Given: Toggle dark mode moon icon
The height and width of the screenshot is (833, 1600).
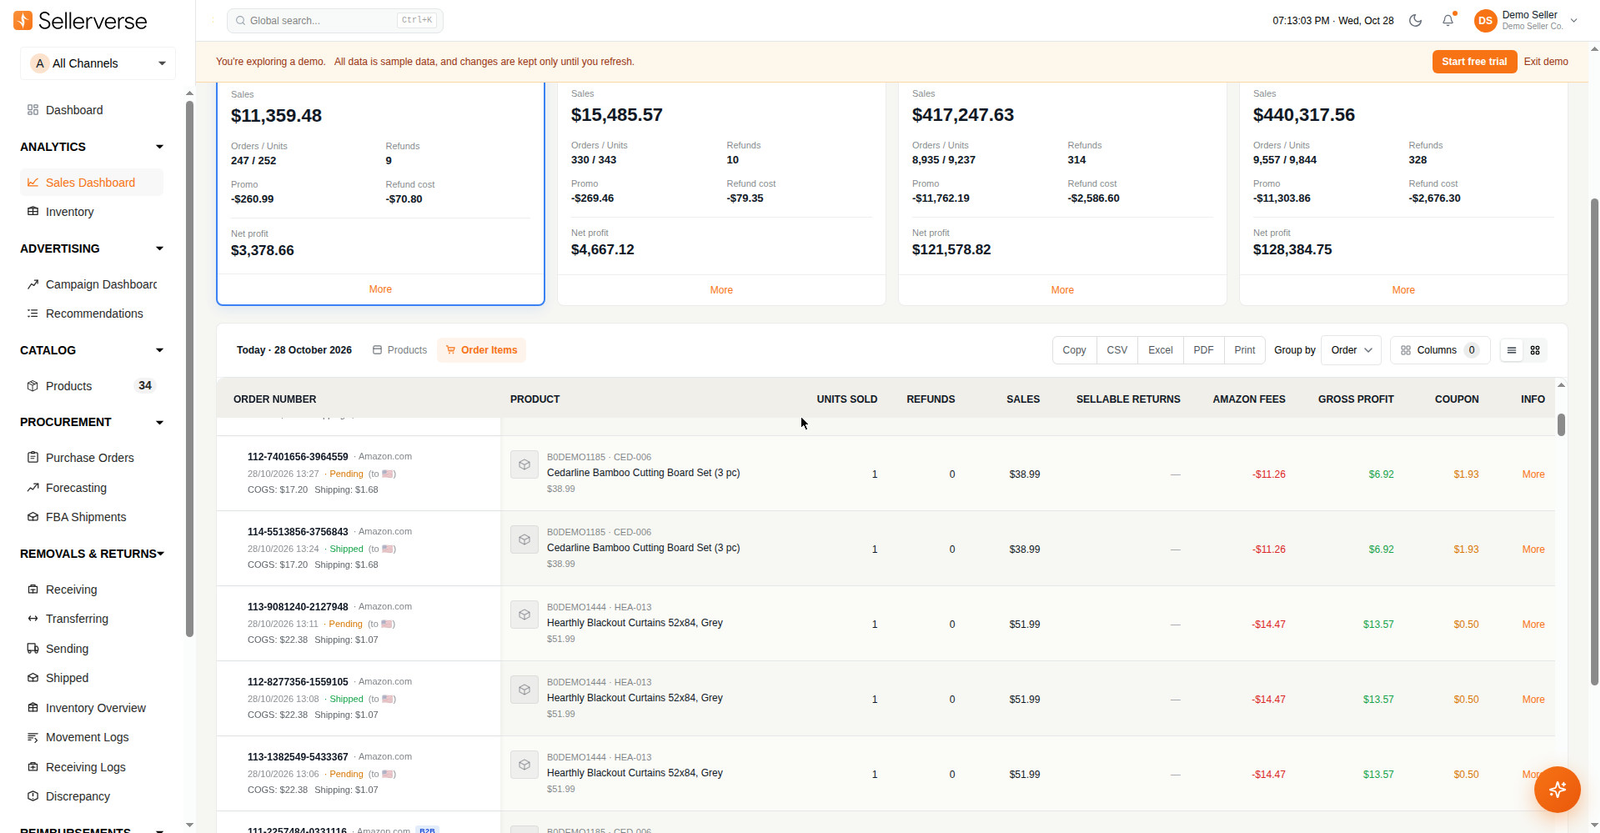Looking at the screenshot, I should coord(1415,20).
